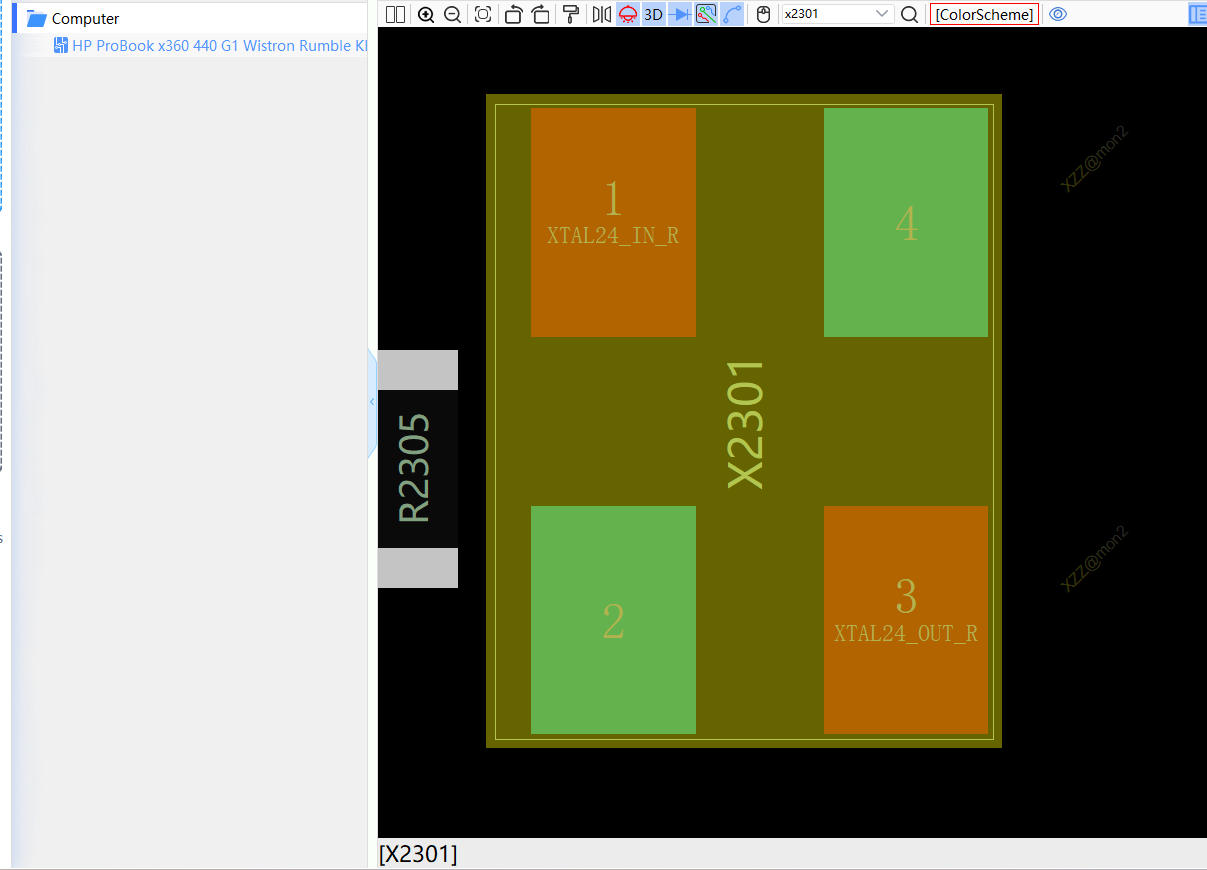Click the magnifier search button

click(909, 14)
